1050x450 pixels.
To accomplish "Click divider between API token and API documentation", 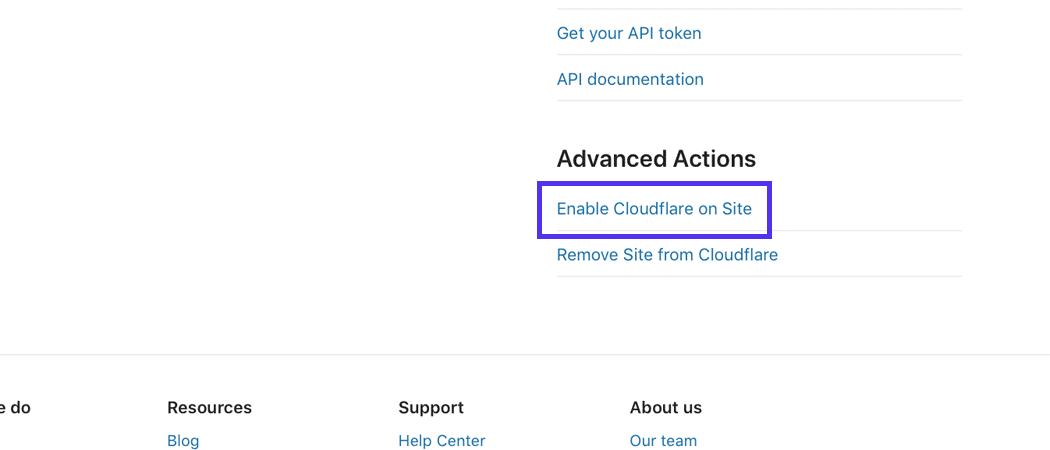I will (x=759, y=55).
